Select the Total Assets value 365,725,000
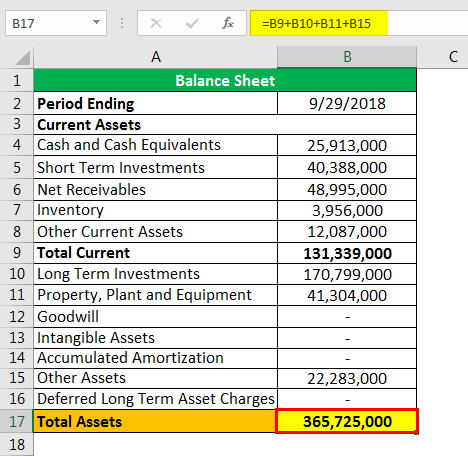468x456 pixels. (347, 421)
